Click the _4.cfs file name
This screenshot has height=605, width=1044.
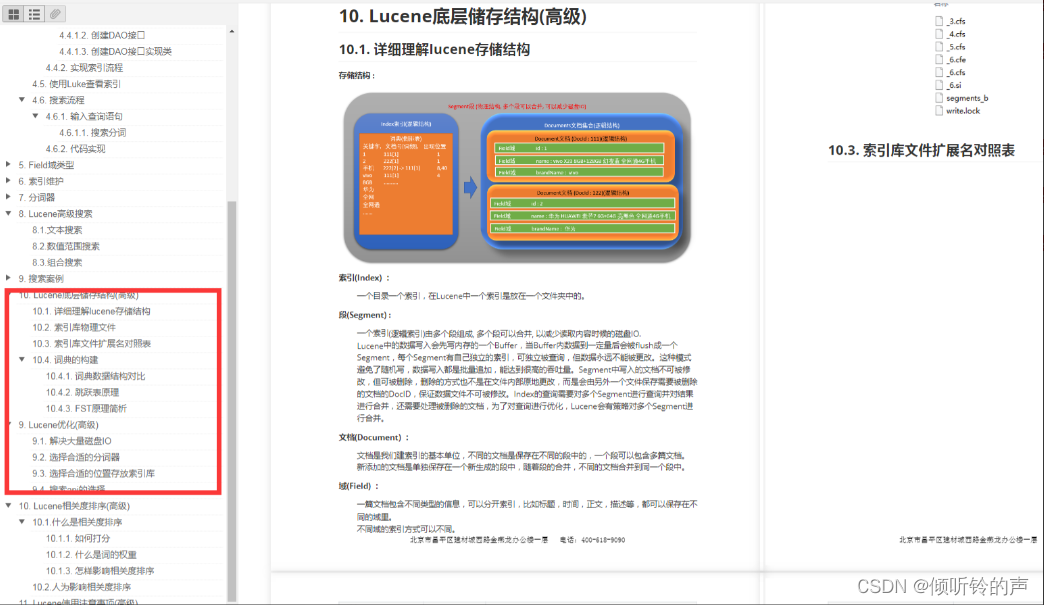(x=956, y=34)
